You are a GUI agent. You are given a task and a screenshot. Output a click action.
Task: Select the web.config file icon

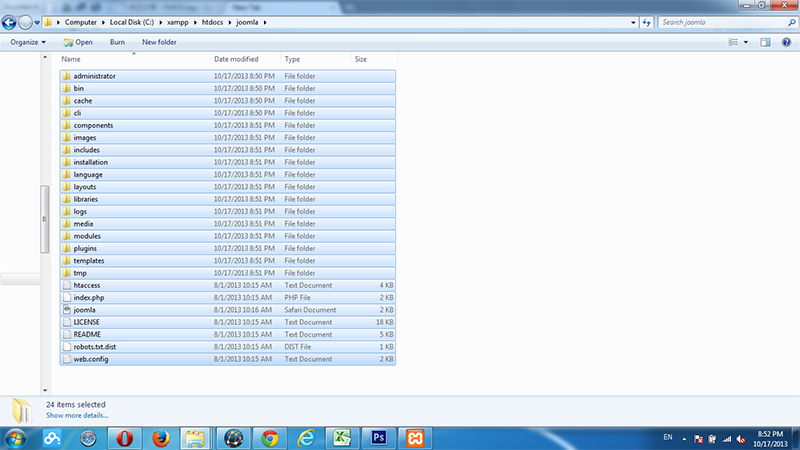pos(67,359)
